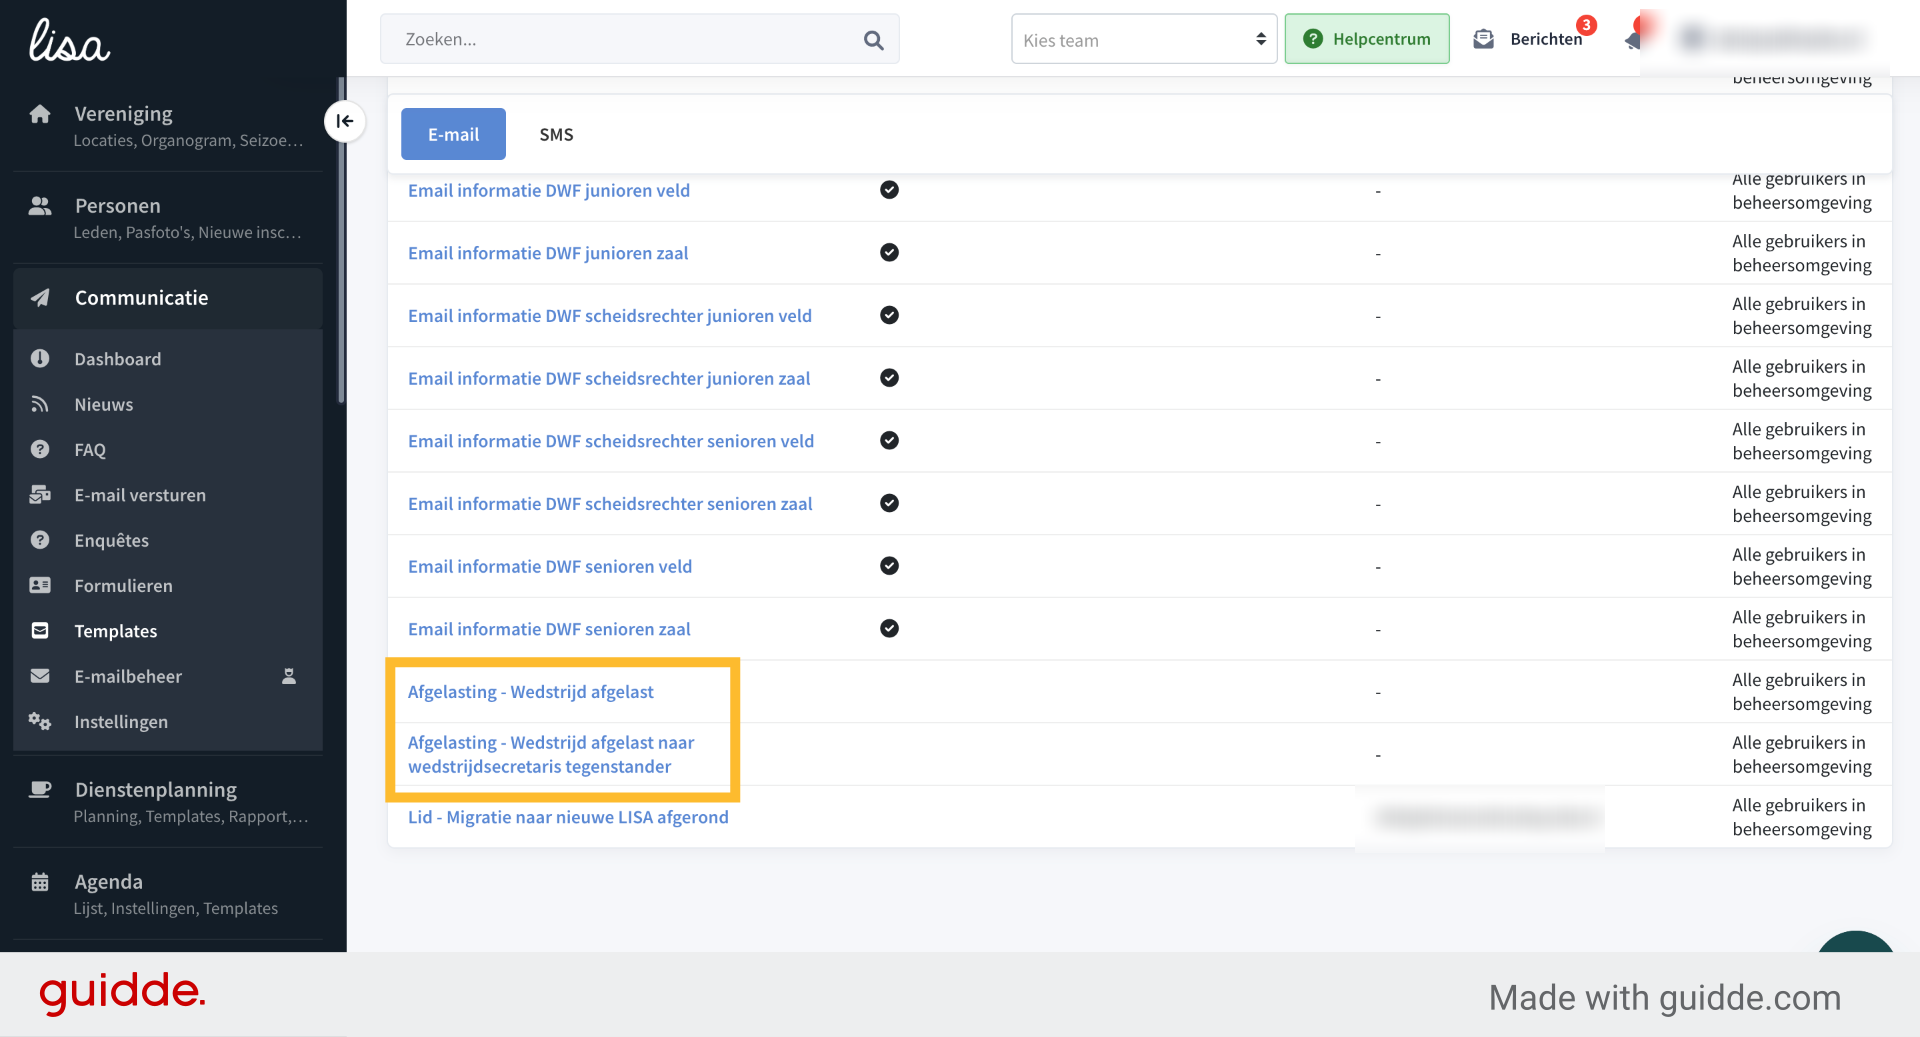Switch to the SMS tab
The height and width of the screenshot is (1037, 1920).
[556, 134]
